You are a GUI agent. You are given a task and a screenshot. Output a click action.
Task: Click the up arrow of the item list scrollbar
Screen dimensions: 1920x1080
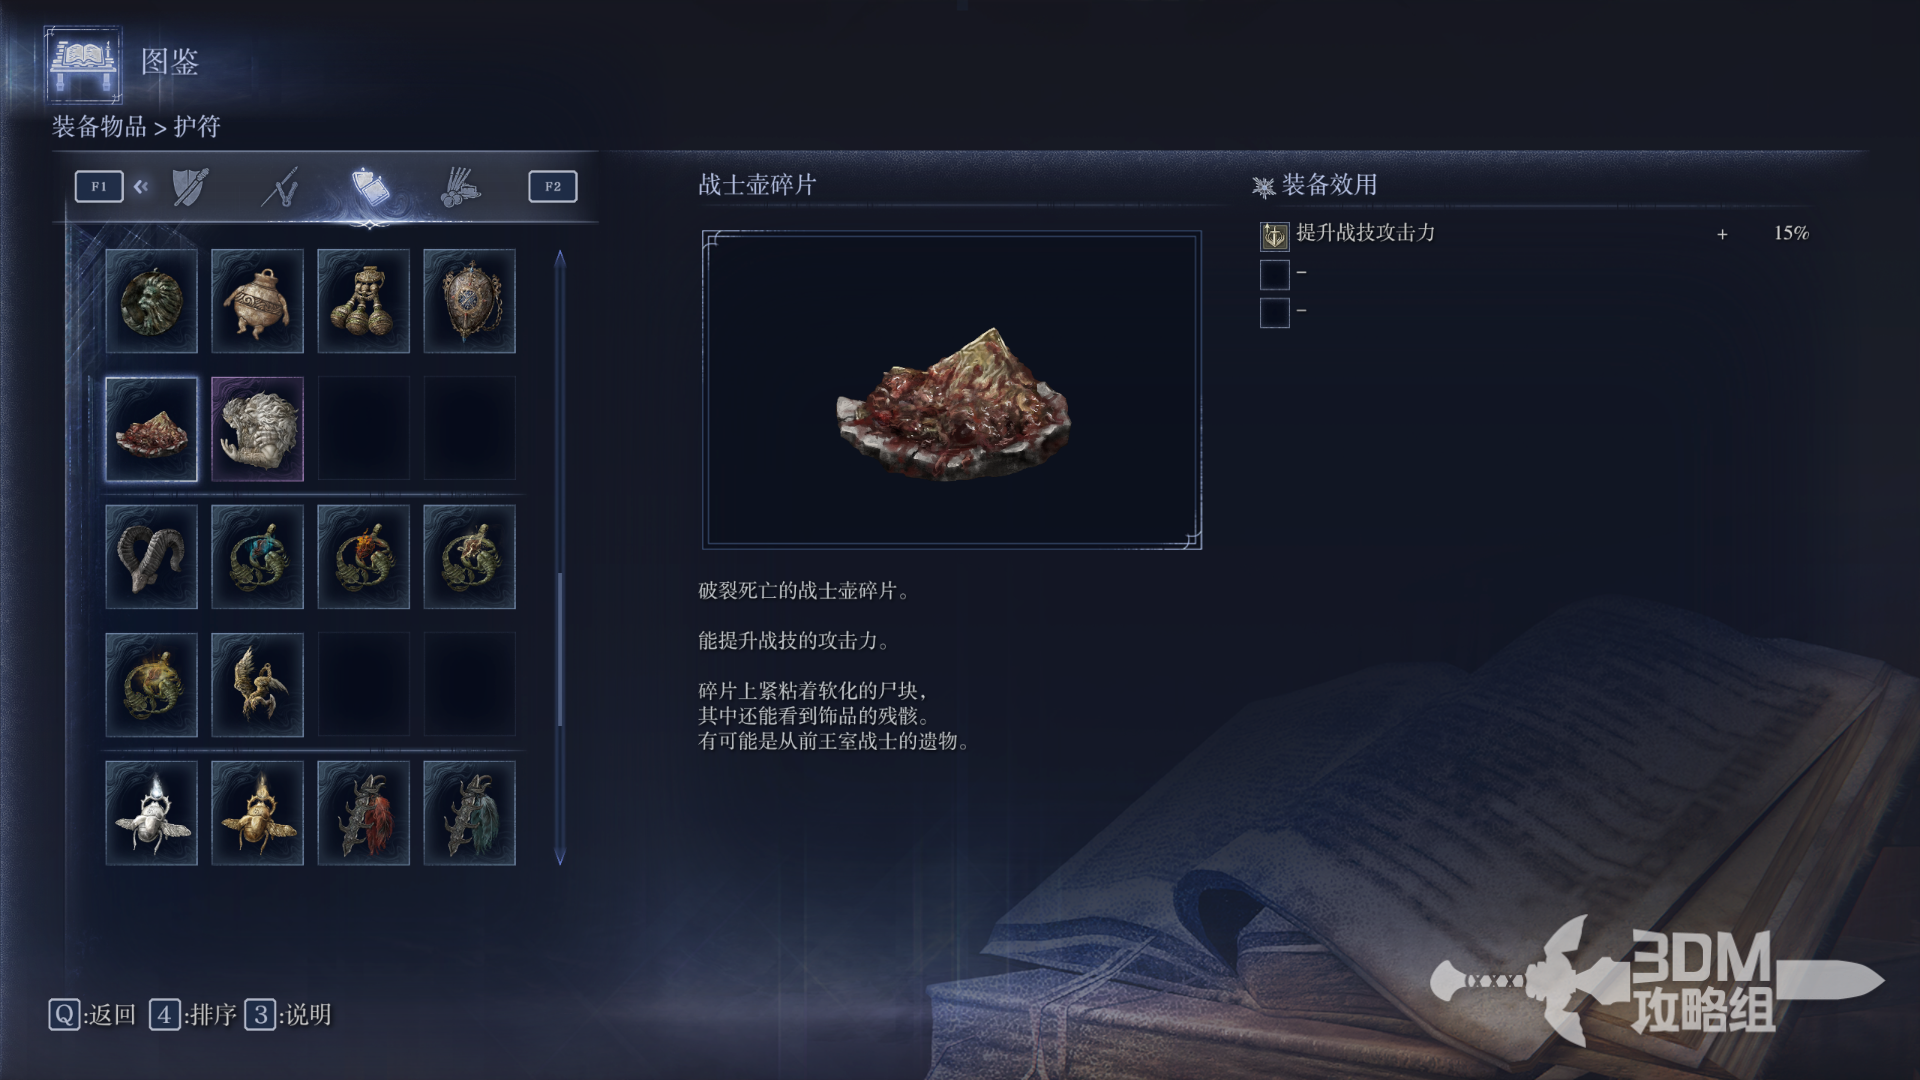(x=560, y=258)
